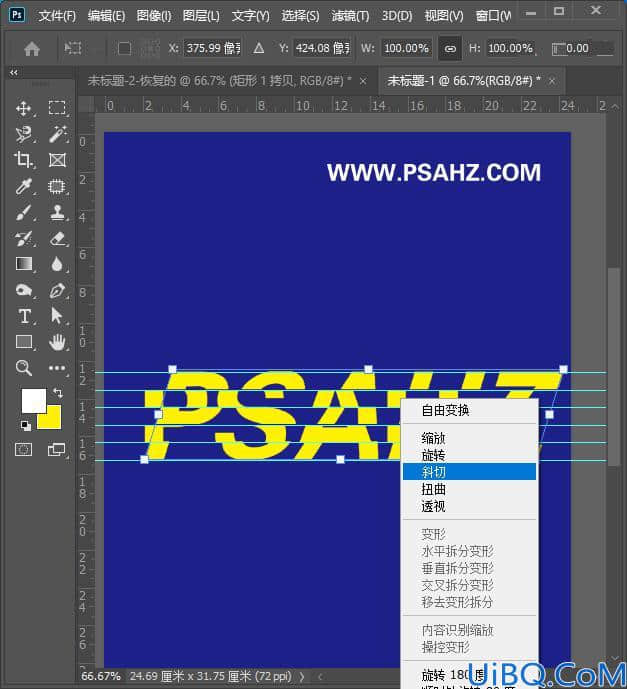Screen dimensions: 627x689
Task: Click the 66.67% zoom level field
Action: [101, 676]
